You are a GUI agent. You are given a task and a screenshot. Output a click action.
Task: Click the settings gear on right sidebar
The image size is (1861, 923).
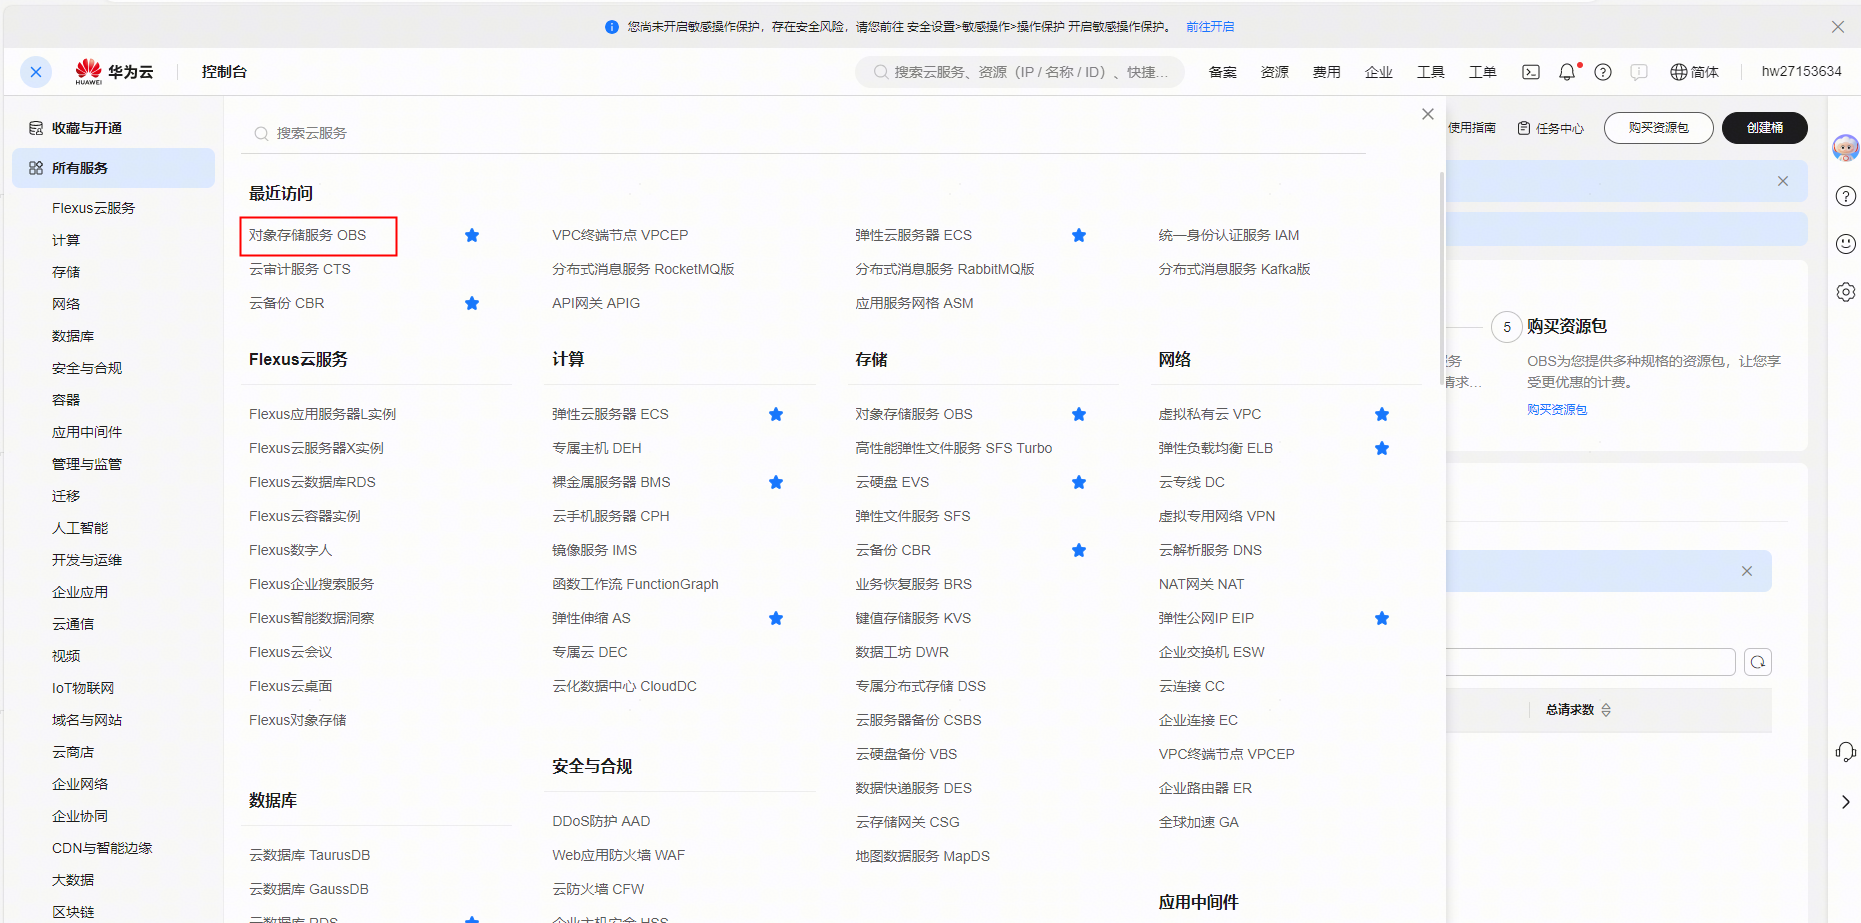point(1846,292)
